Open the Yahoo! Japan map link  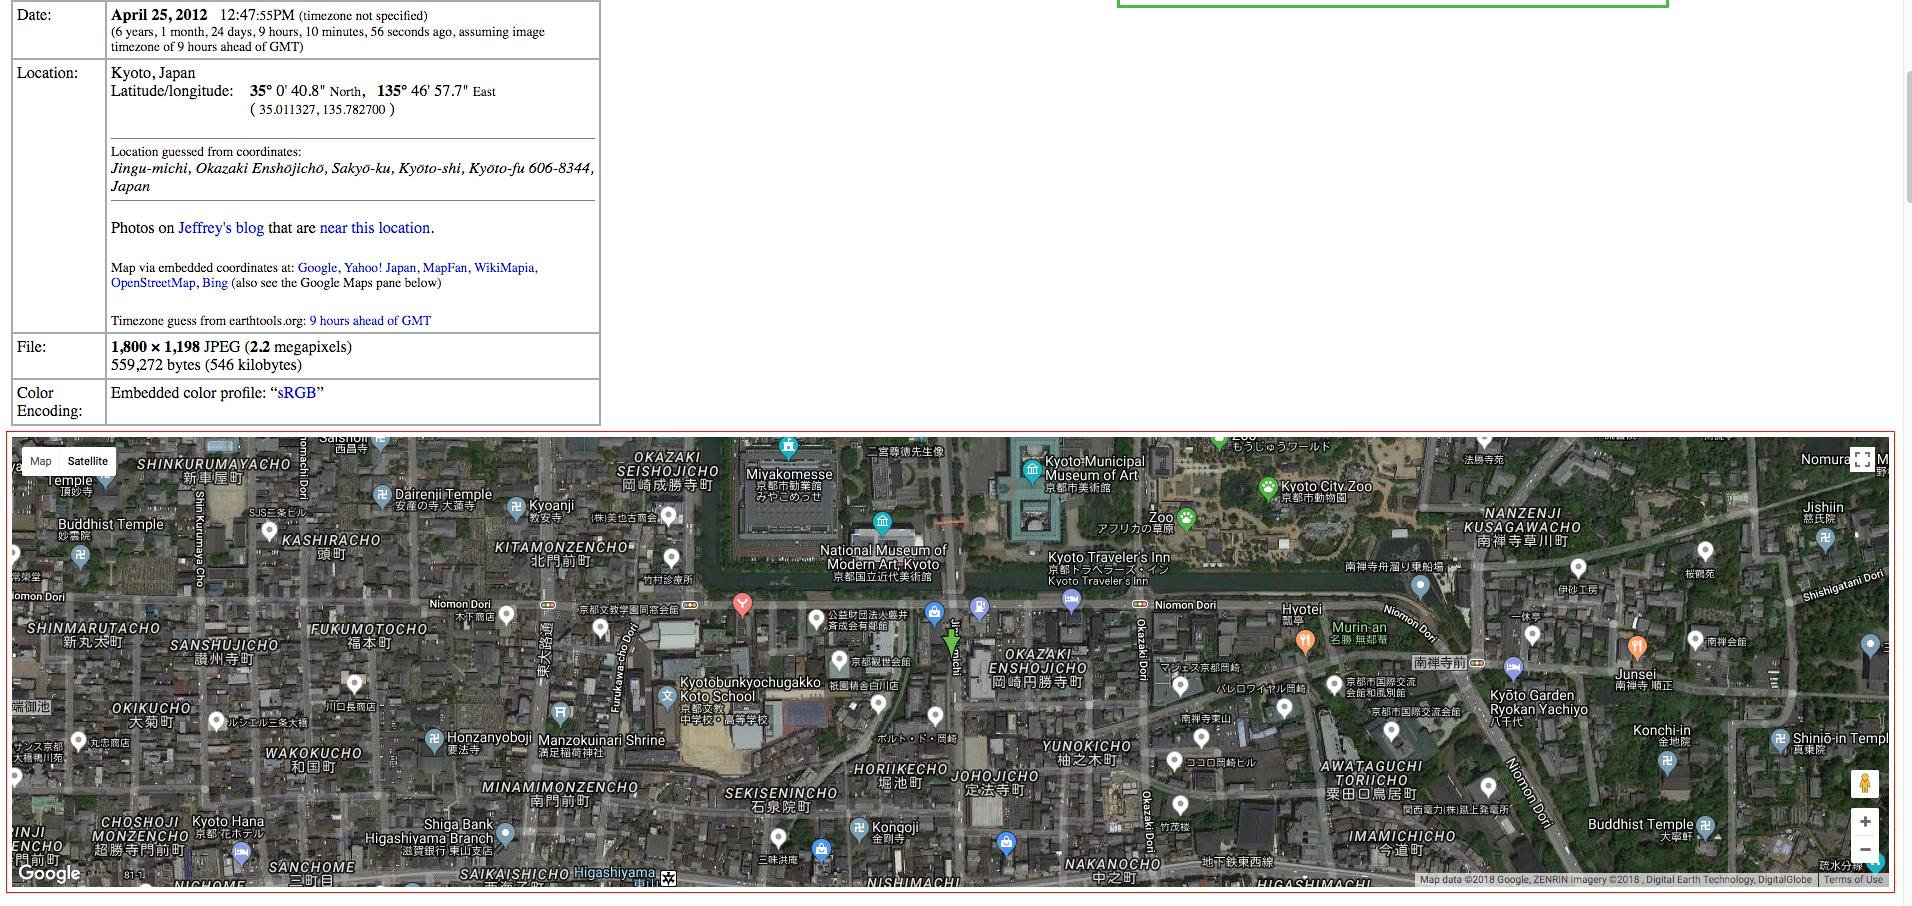pos(380,268)
